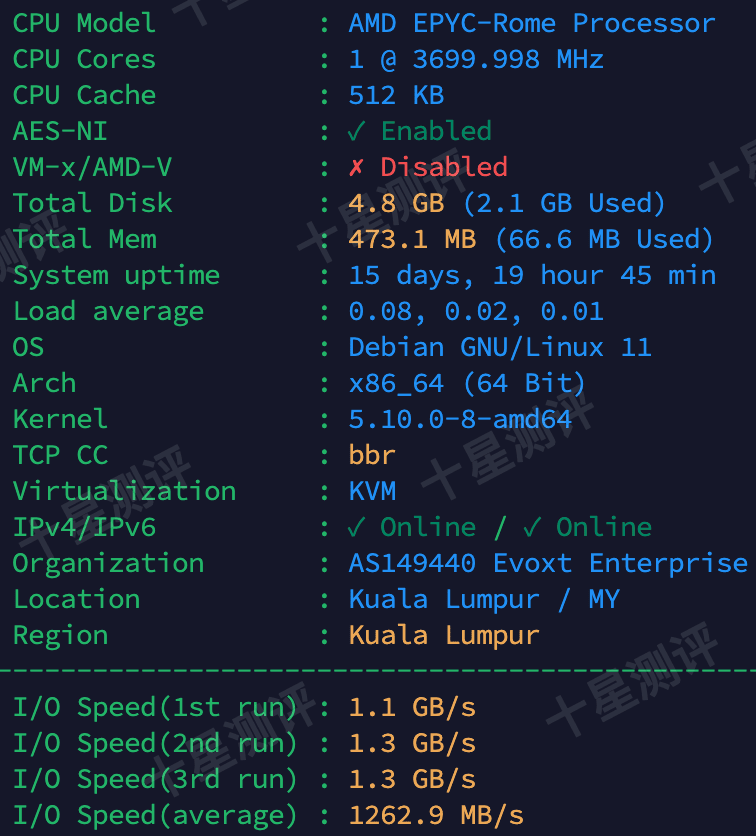
Task: Click the red VM-x/AMD-V Disabled cross
Action: tap(357, 167)
